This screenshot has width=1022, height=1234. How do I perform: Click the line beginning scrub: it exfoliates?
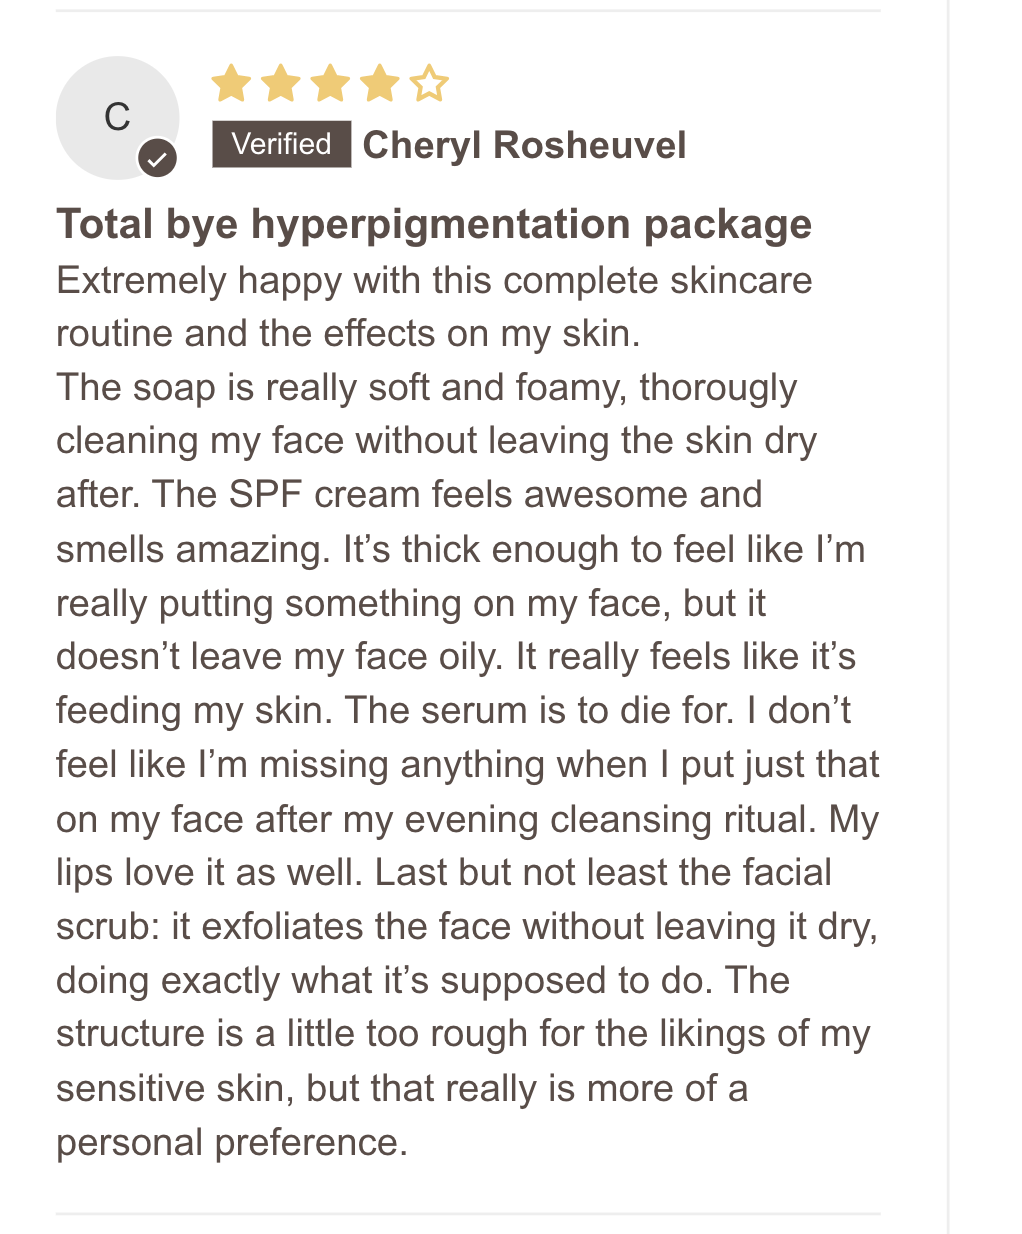tap(467, 927)
